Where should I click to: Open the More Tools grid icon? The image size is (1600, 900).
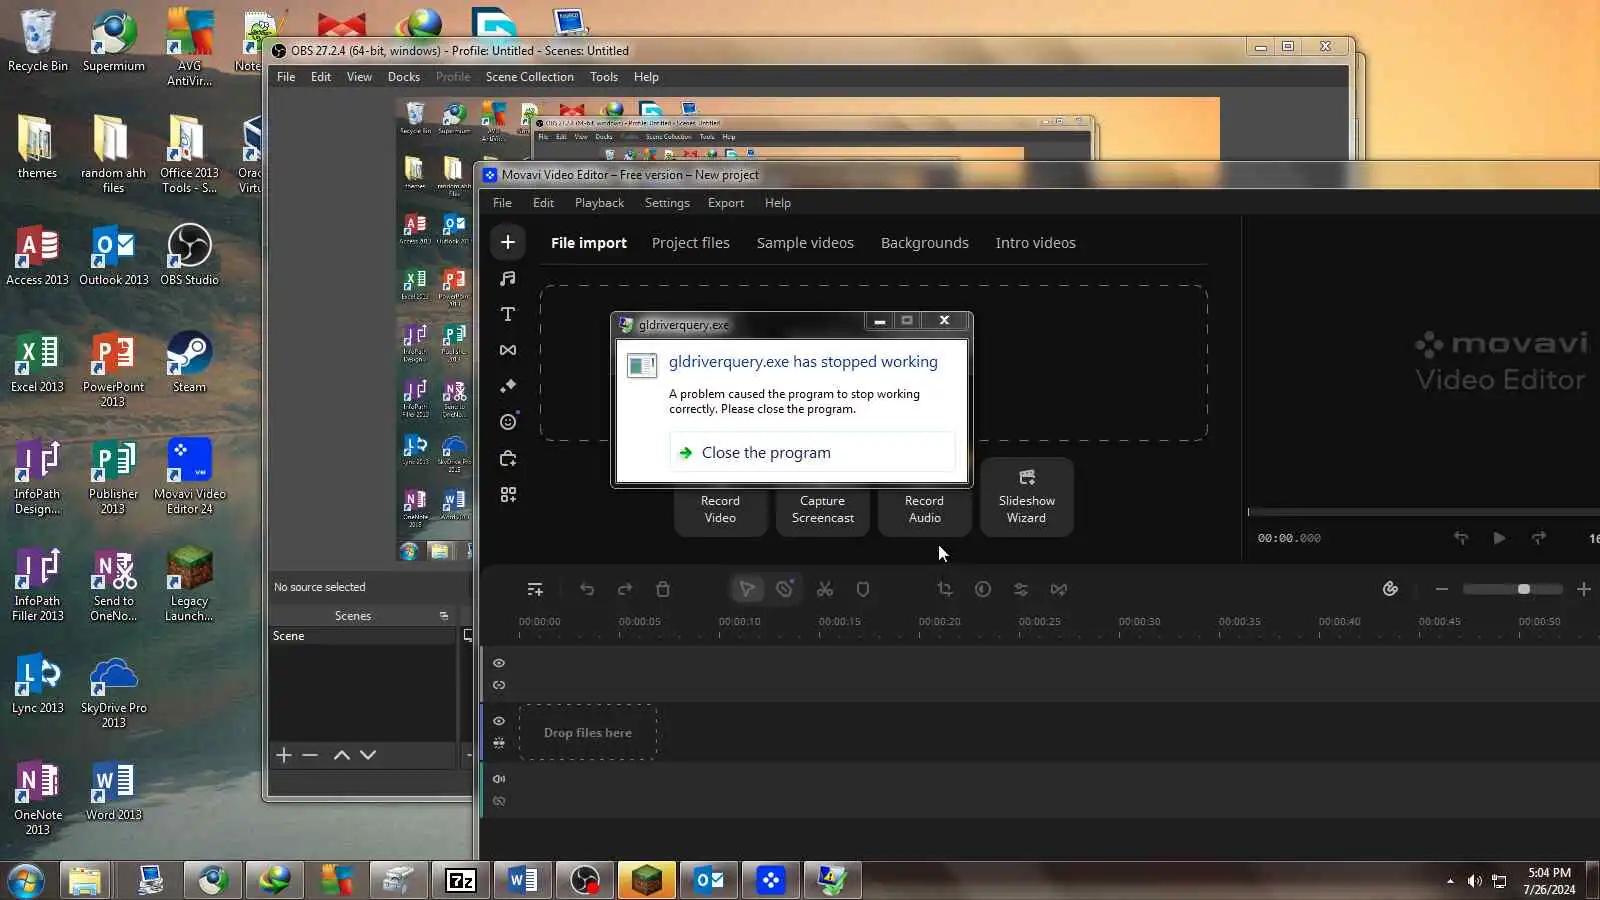(x=508, y=494)
